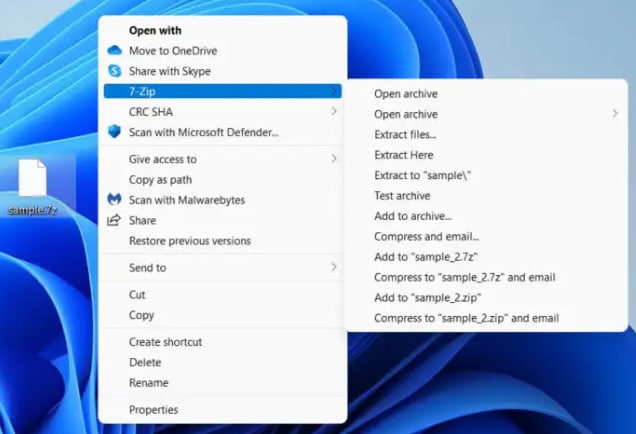
Task: Expand the CRC SHA submenu chevron
Action: [333, 111]
